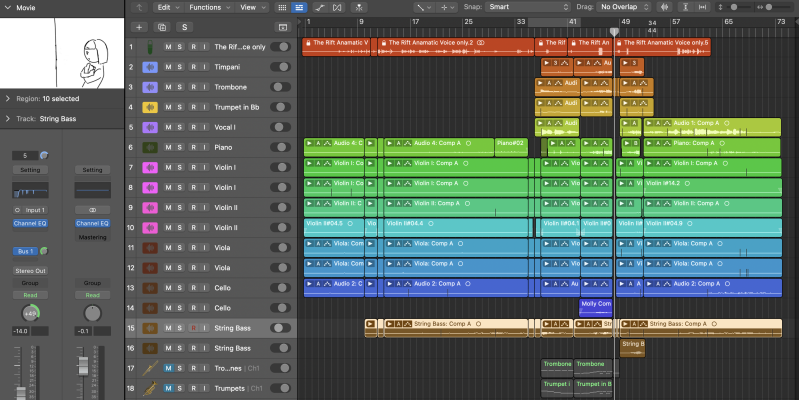Image resolution: width=799 pixels, height=400 pixels.
Task: Click the pan knob on the Mastering strip
Action: tap(92, 313)
